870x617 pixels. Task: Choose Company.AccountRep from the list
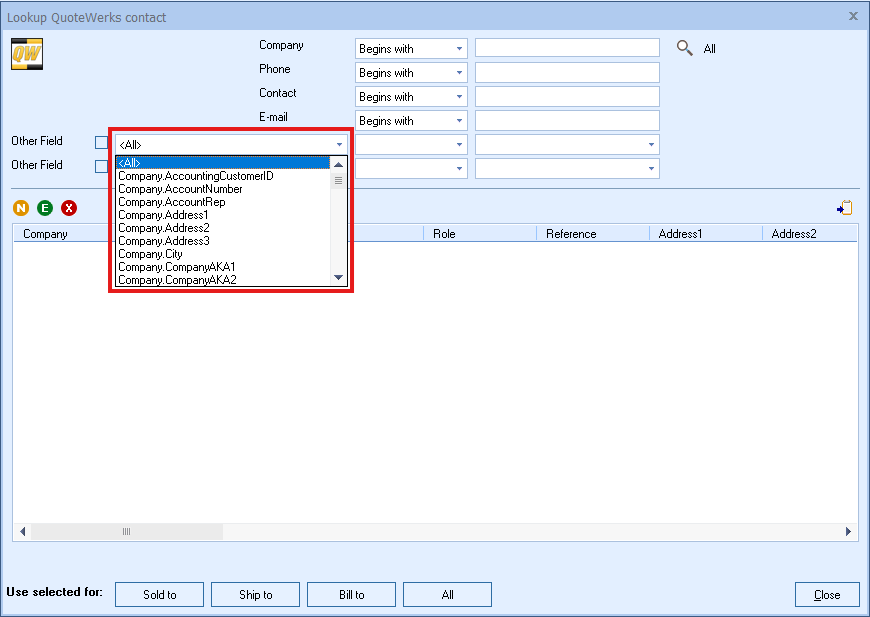[223, 202]
